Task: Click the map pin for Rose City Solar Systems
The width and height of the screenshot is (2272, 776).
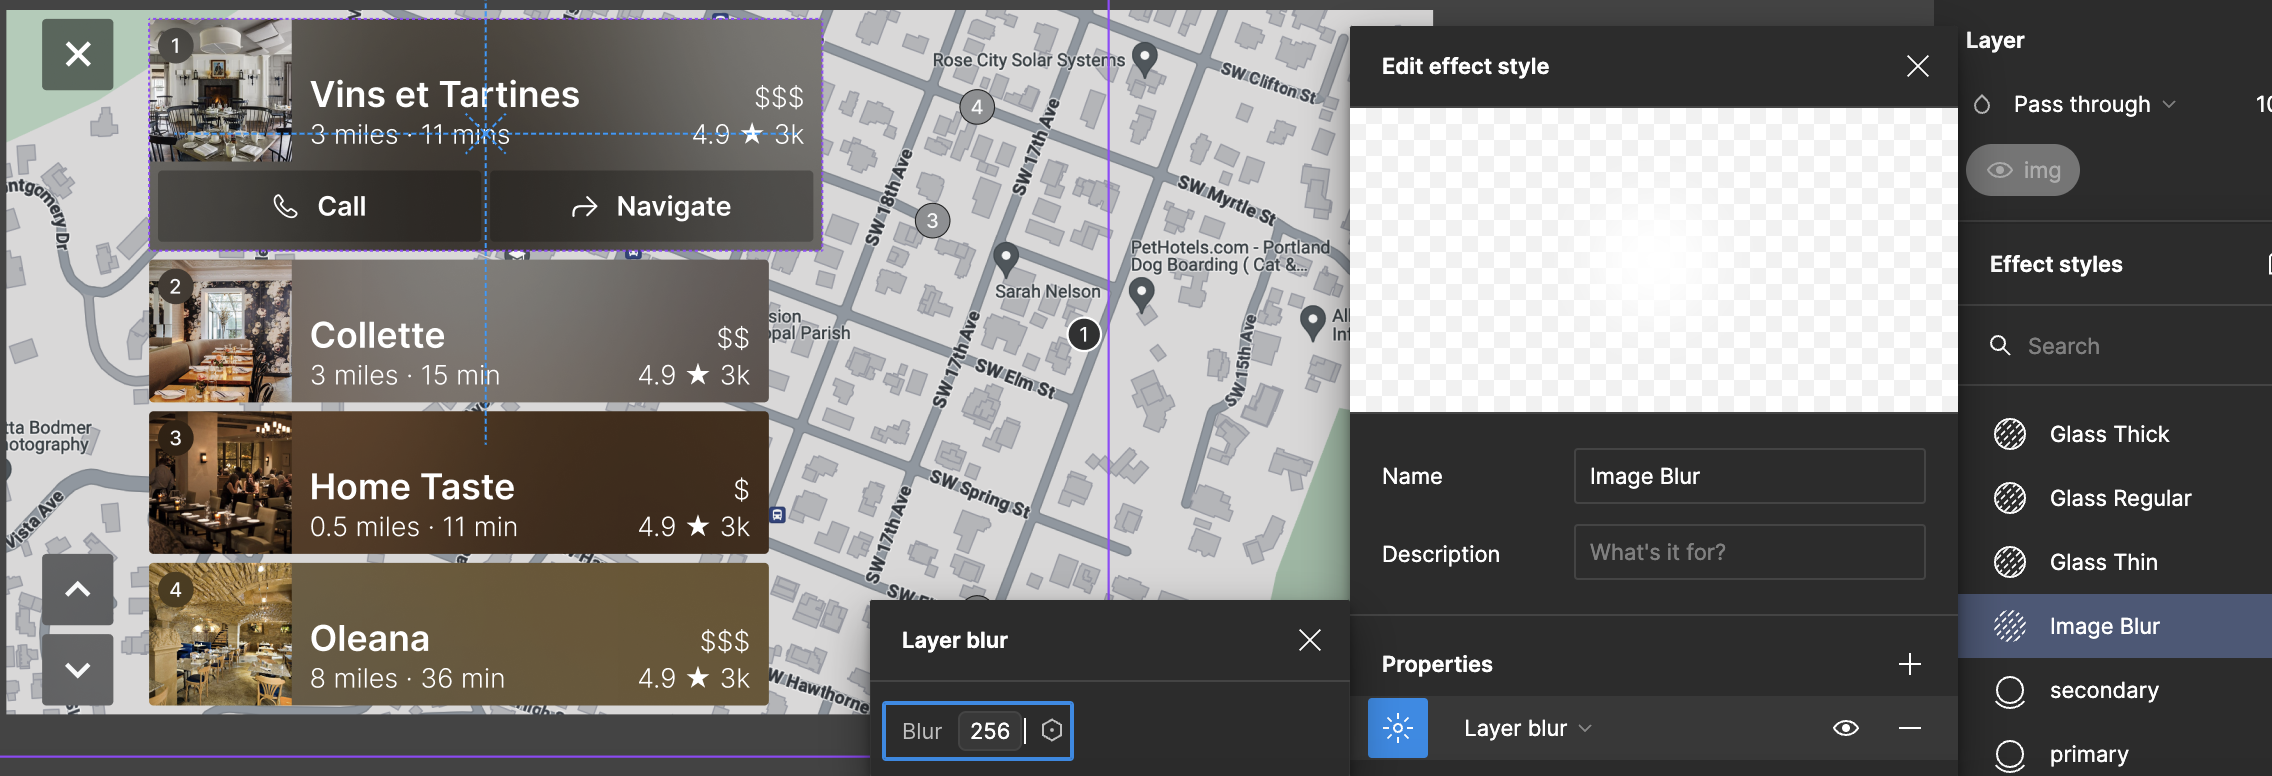Action: tap(1145, 58)
